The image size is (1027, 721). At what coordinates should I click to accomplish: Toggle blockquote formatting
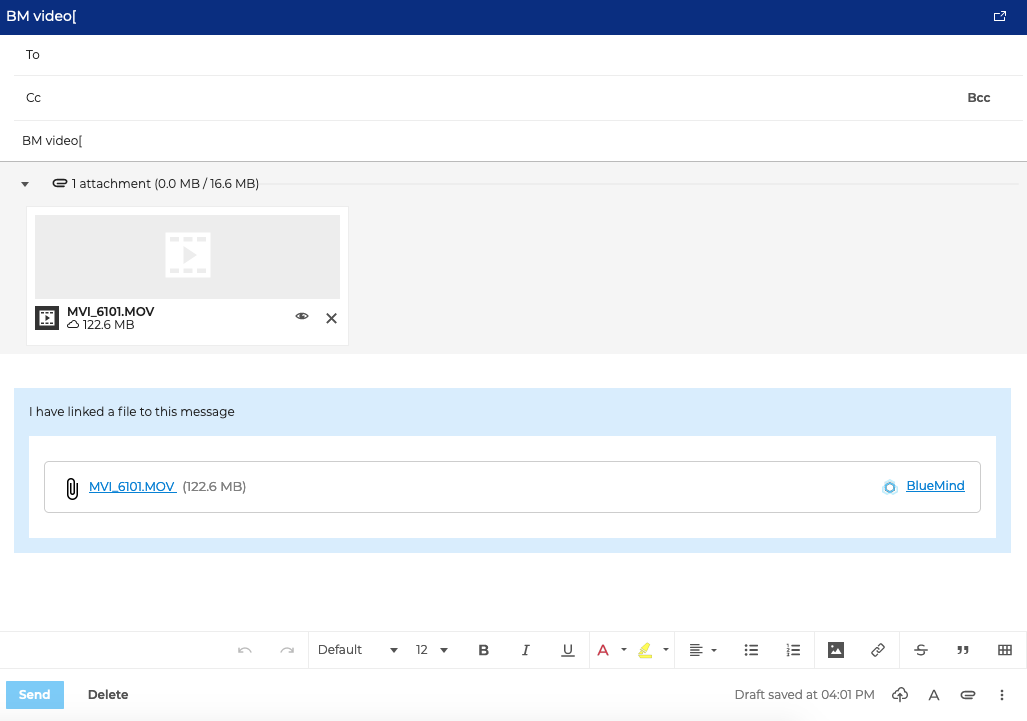tap(963, 650)
